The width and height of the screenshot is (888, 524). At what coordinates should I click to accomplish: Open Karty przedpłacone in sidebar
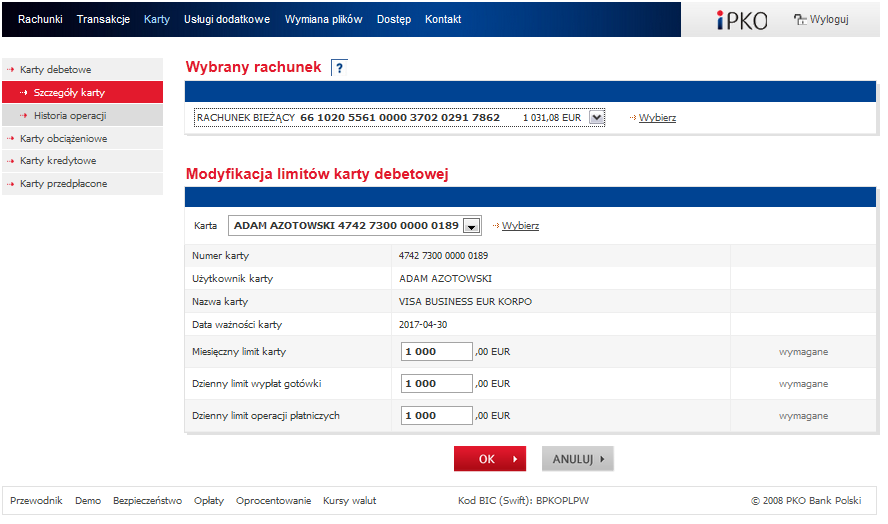pos(83,184)
